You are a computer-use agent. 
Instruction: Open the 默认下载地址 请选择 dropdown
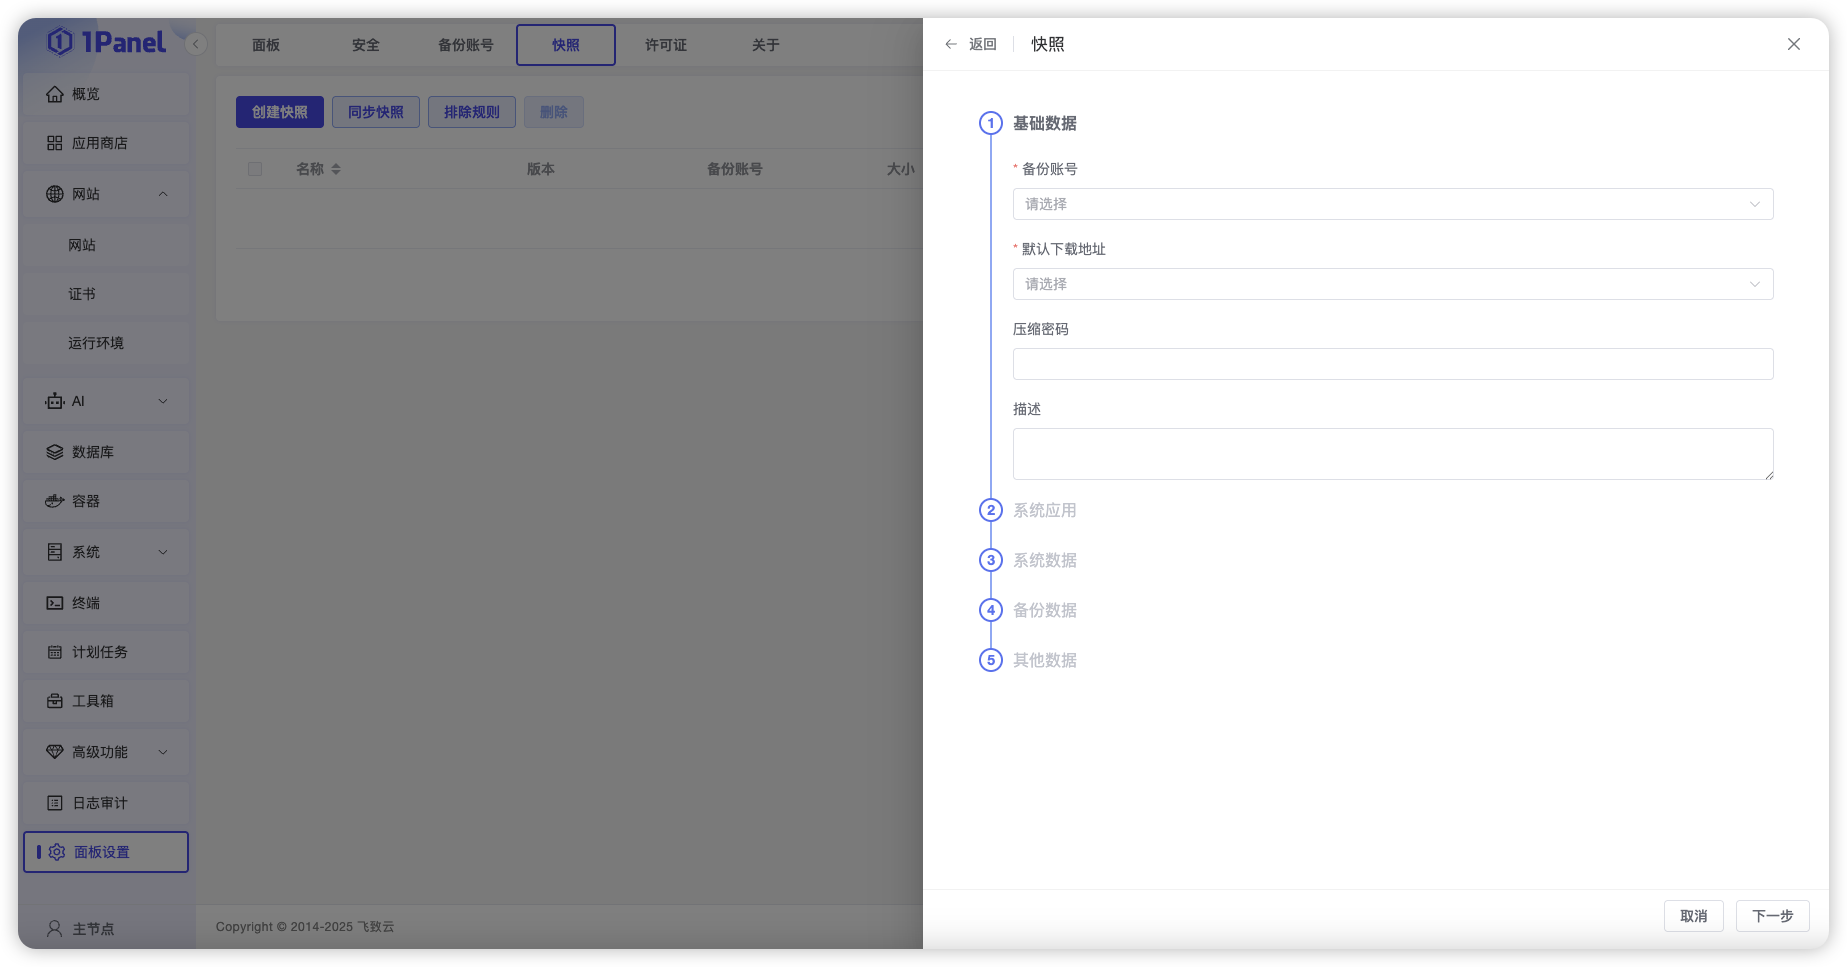point(1392,283)
